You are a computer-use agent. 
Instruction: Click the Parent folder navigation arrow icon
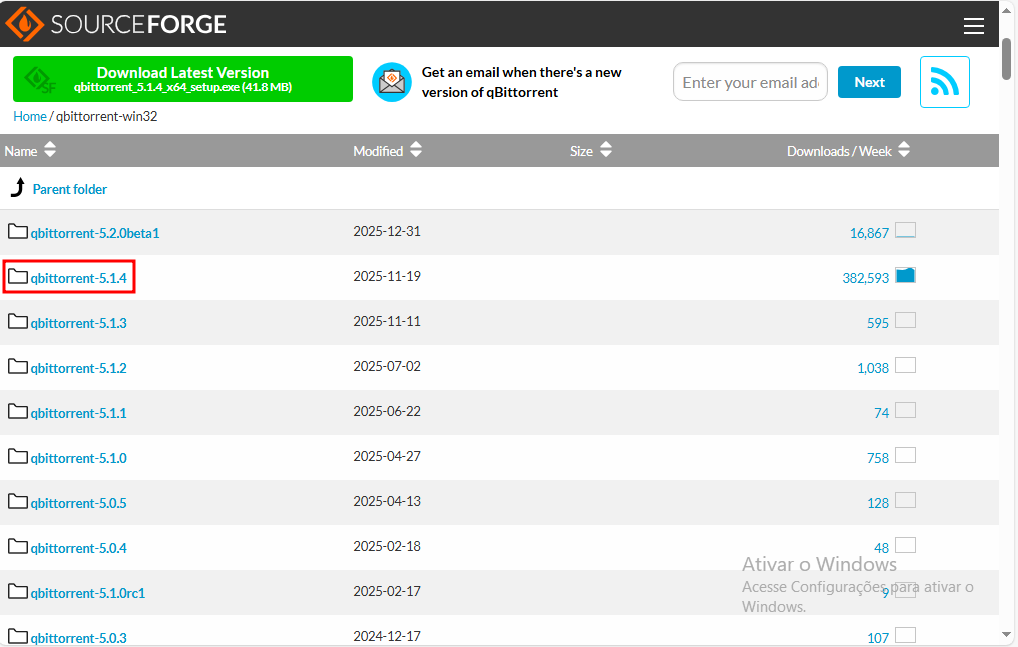tap(16, 188)
